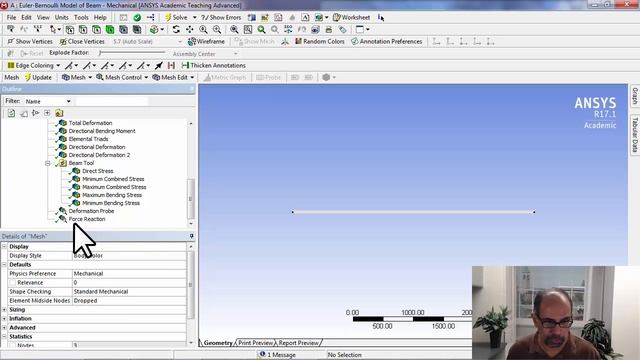Click the zoom to fit icon
This screenshot has width=640, height=360.
click(x=234, y=29)
